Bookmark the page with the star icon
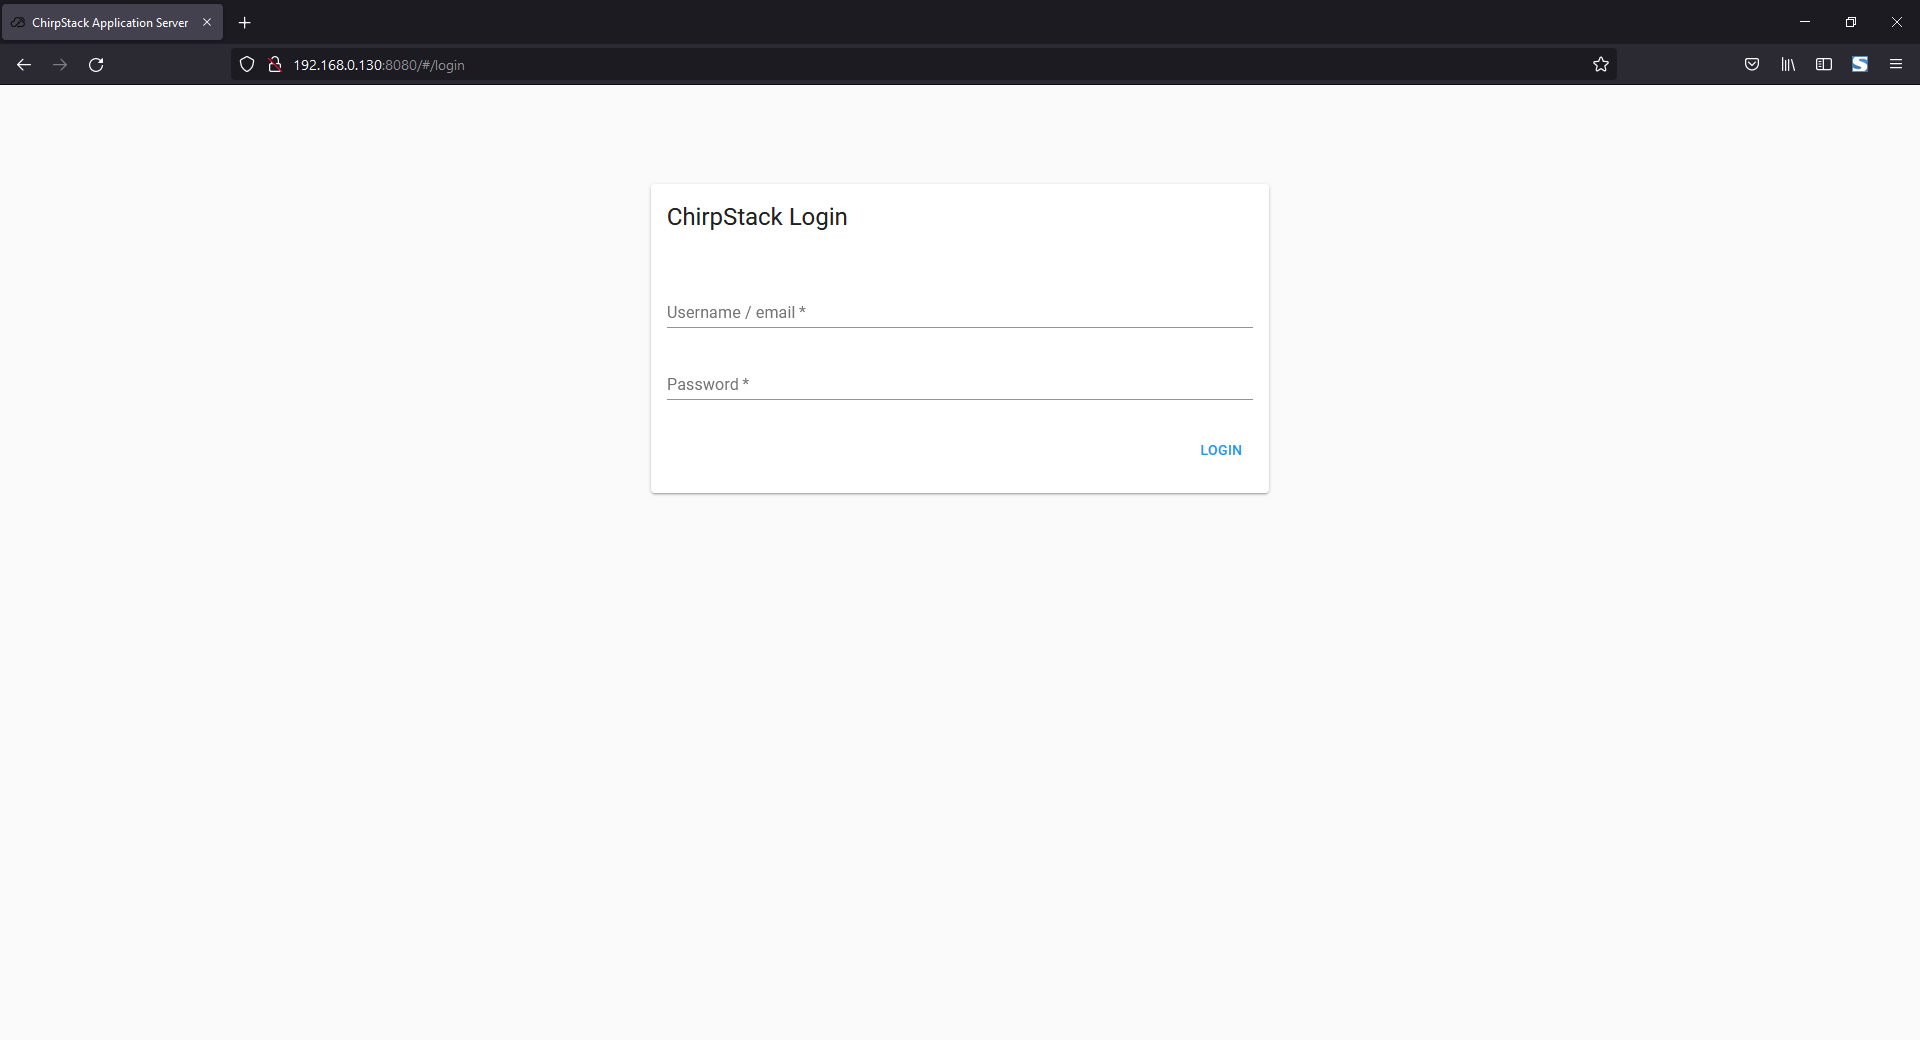Viewport: 1920px width, 1040px height. click(x=1600, y=64)
